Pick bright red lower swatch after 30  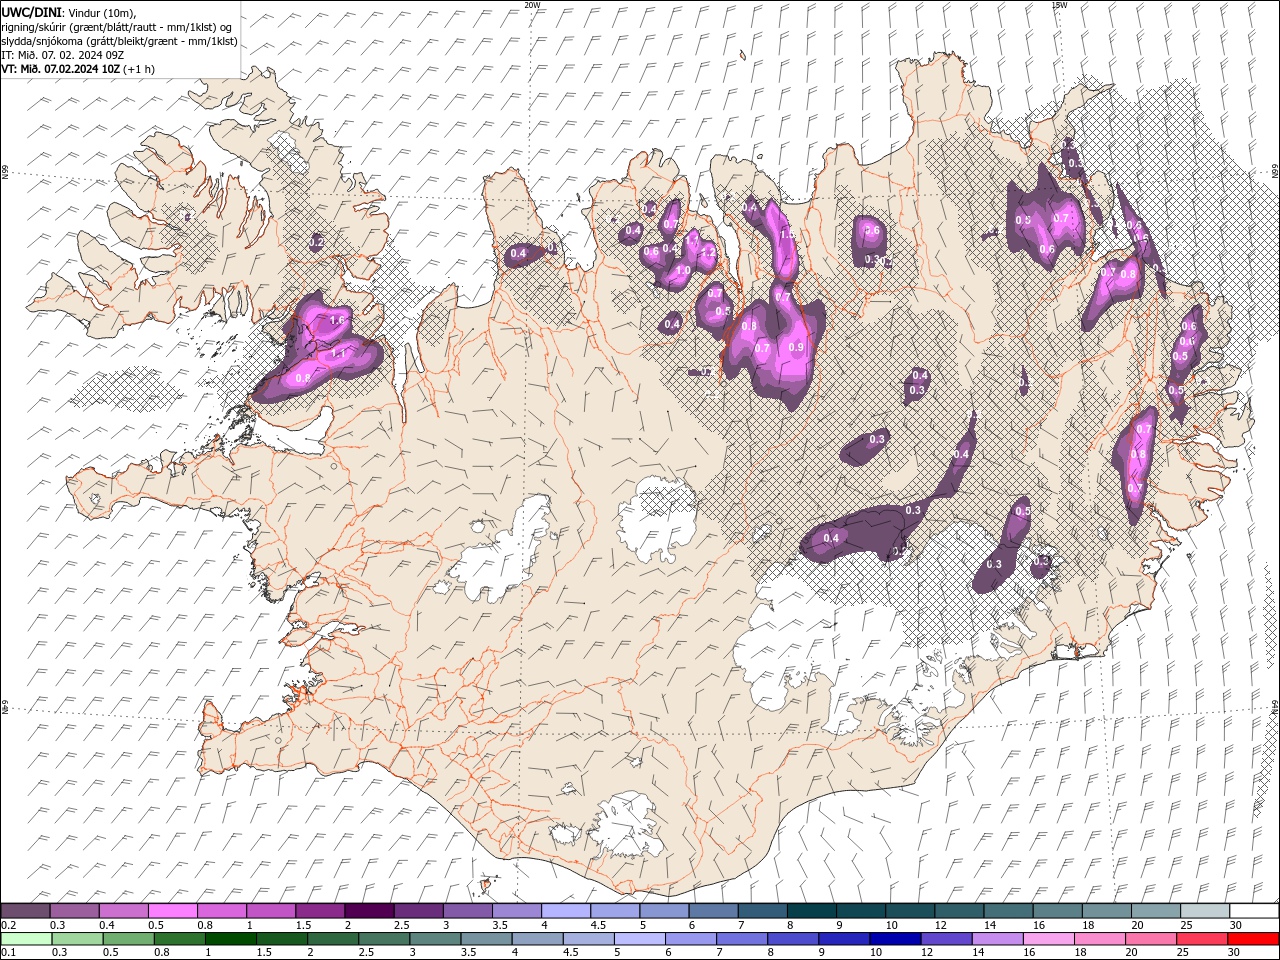pos(1253,939)
